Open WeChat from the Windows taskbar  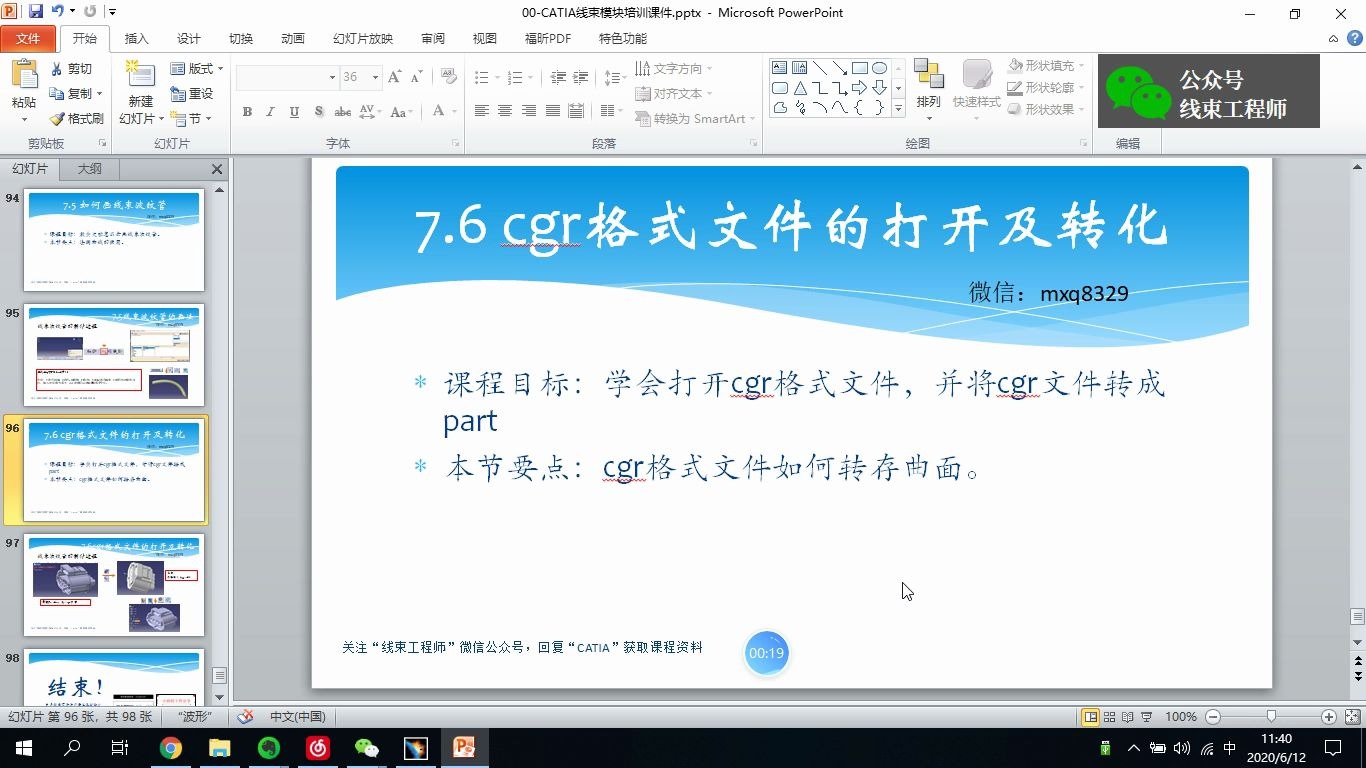tap(367, 748)
